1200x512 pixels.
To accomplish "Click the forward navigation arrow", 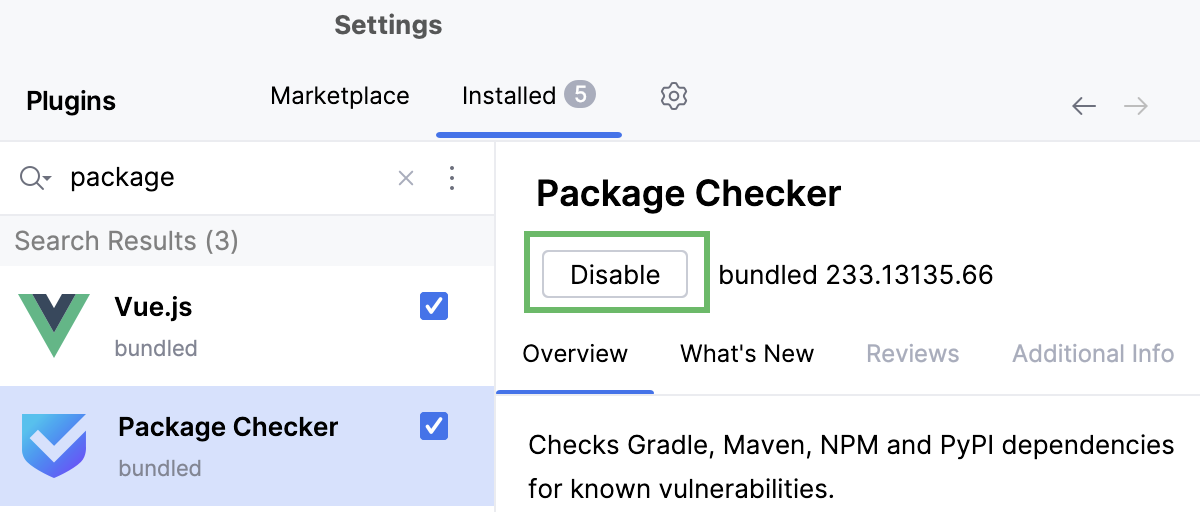I will 1136,106.
